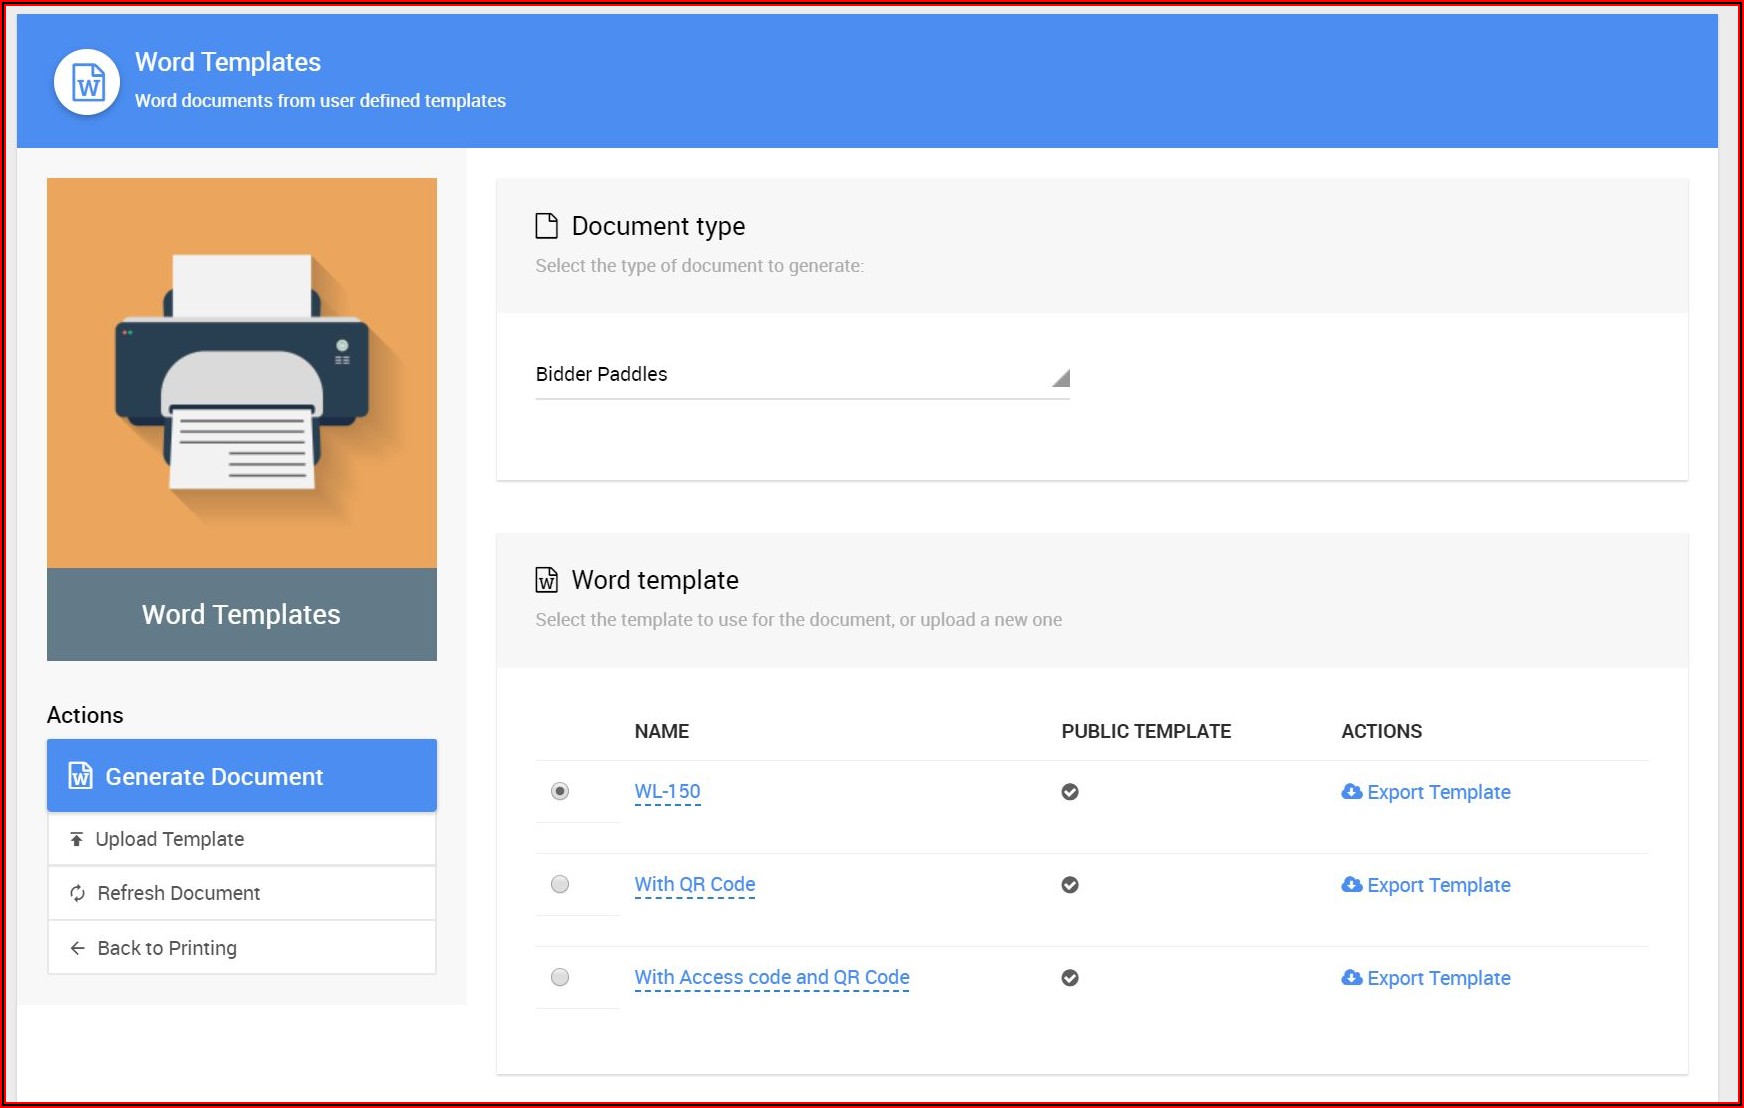Select the With QR Code radio button
1744x1108 pixels.
tap(560, 884)
